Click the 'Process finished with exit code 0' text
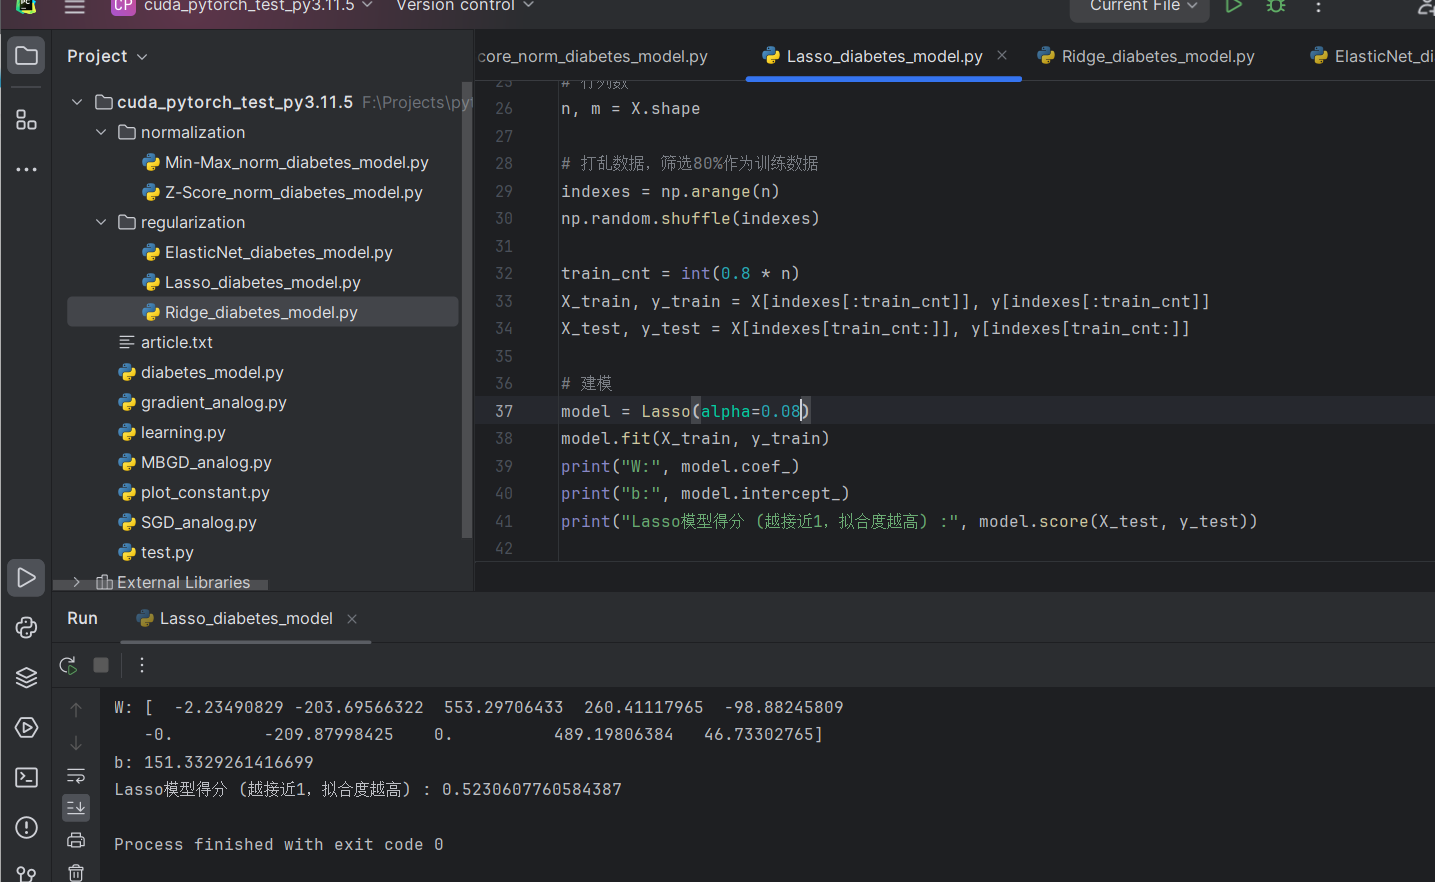 pos(279,844)
